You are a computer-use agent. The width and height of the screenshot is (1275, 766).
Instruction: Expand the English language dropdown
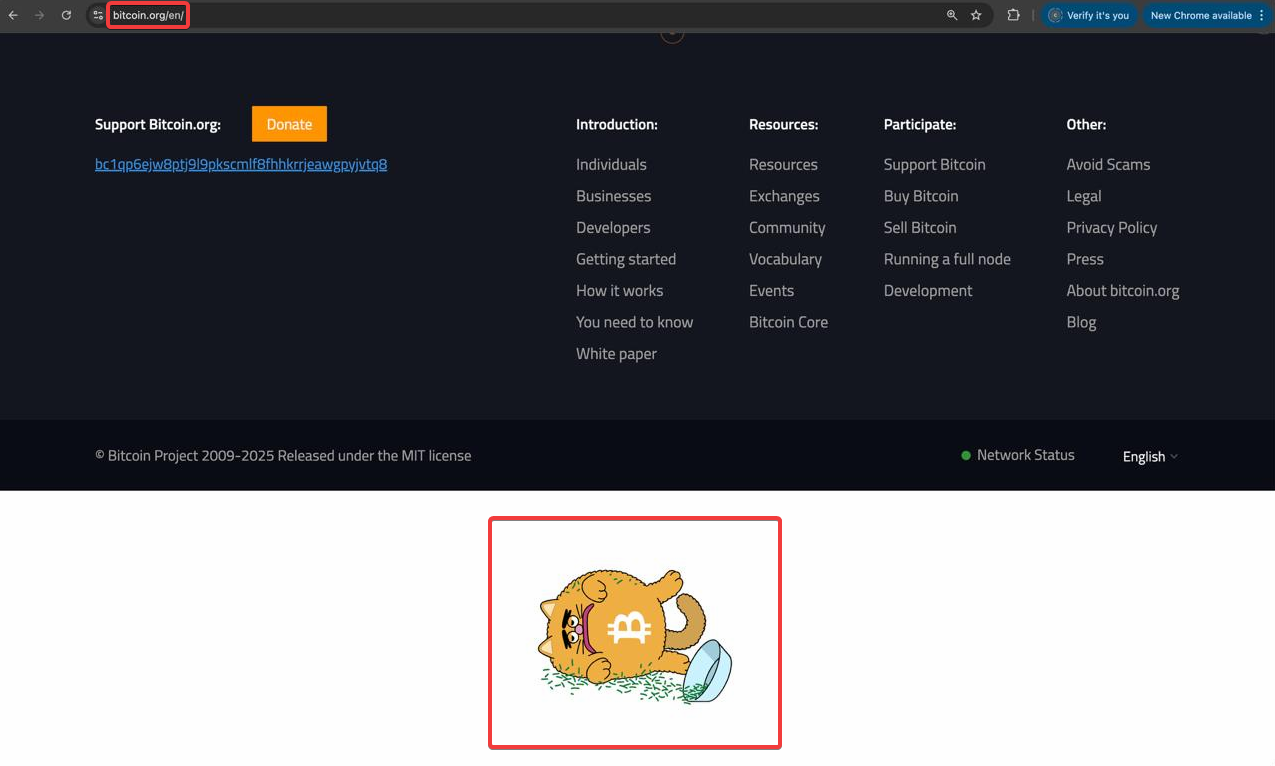pyautogui.click(x=1150, y=456)
